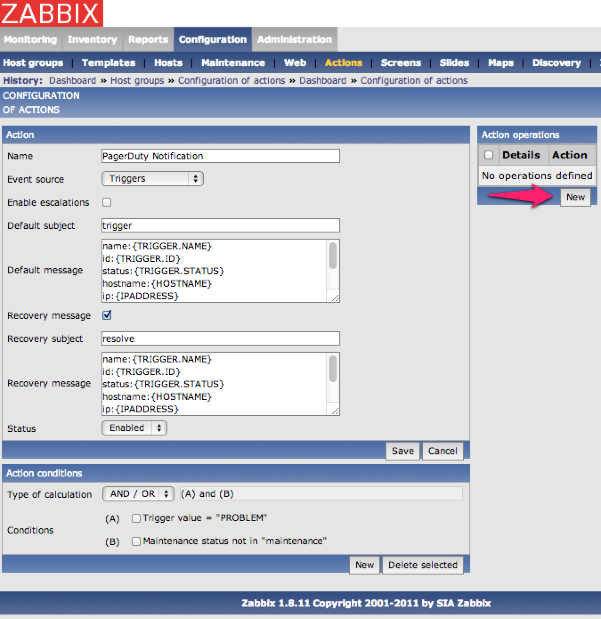
Task: Select the Maintenance status condition checkbox
Action: (x=136, y=541)
